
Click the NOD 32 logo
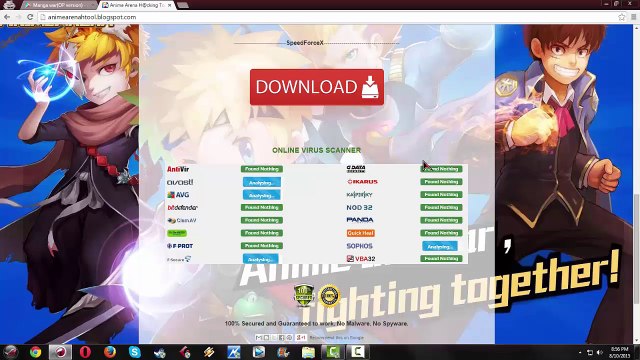[x=359, y=208]
